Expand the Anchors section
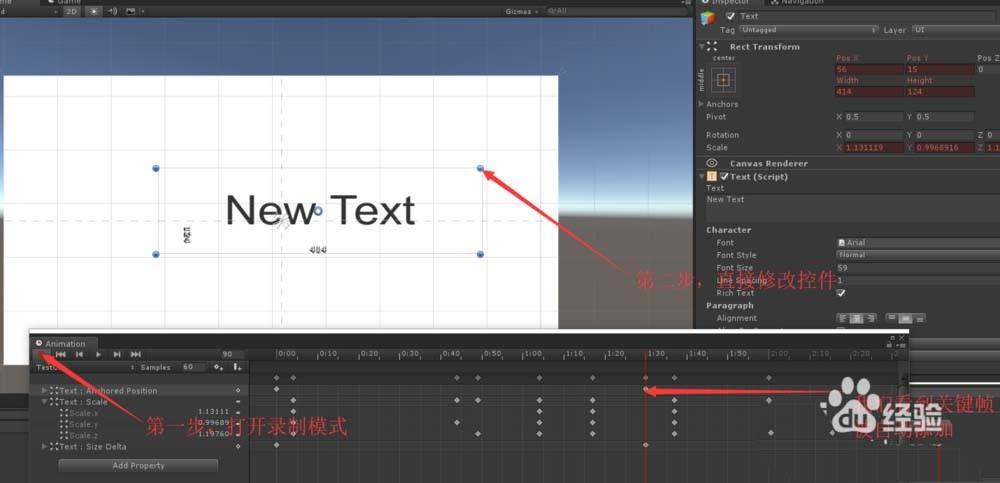Image resolution: width=1000 pixels, height=483 pixels. coord(702,104)
